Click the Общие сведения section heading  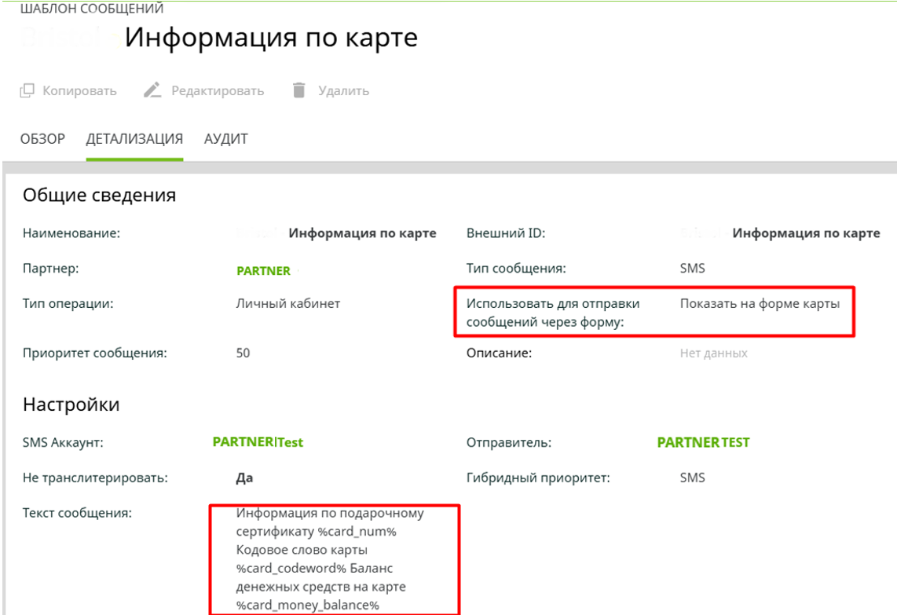click(99, 196)
